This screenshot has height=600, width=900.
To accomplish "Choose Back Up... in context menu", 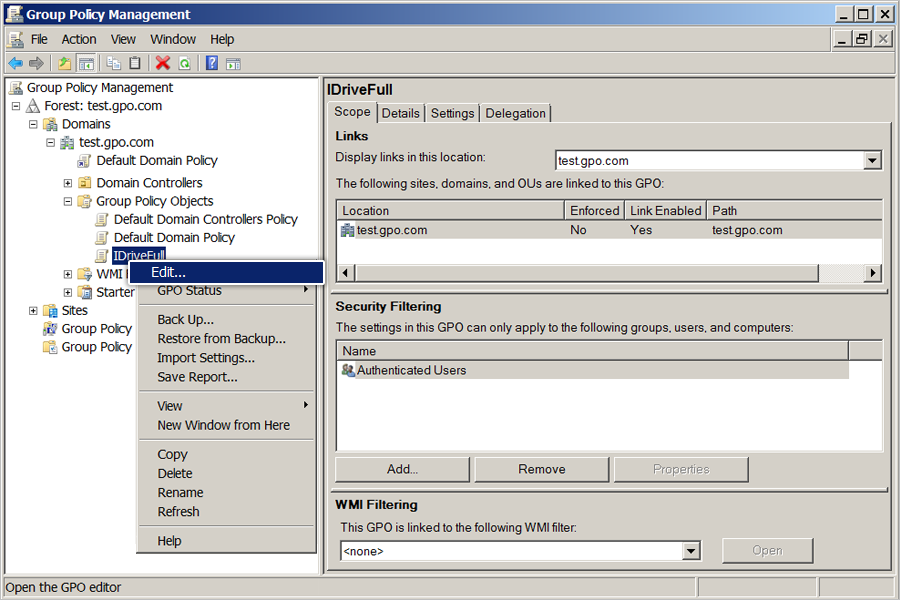I will pos(227,319).
